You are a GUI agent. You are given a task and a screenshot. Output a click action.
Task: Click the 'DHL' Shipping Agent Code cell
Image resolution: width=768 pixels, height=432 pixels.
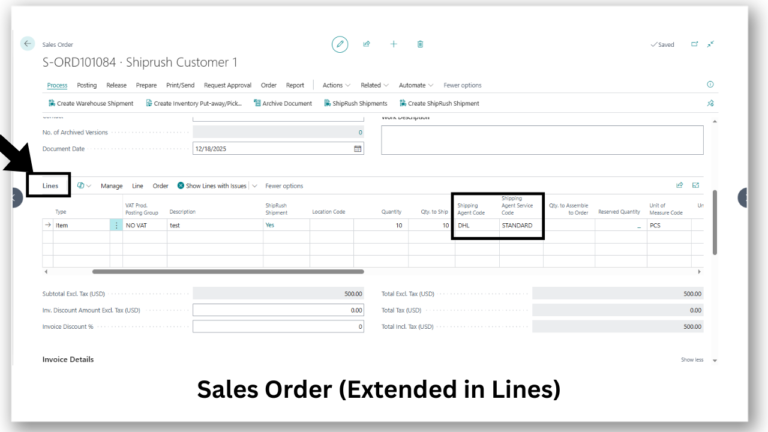point(477,225)
